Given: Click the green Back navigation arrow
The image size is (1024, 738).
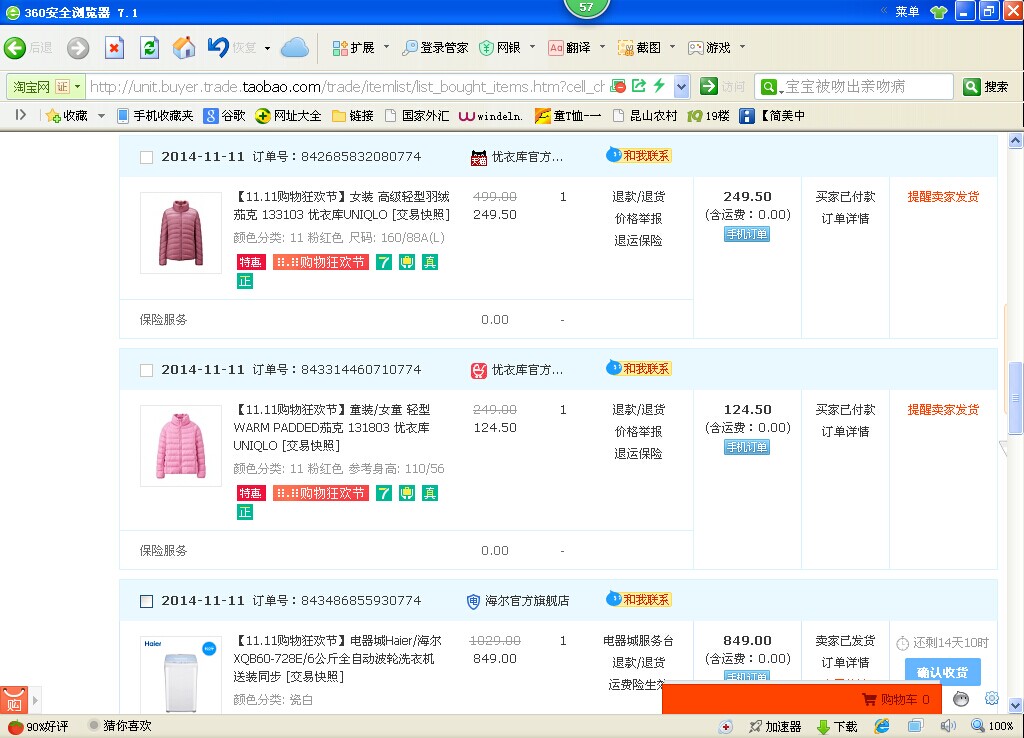Looking at the screenshot, I should pyautogui.click(x=15, y=48).
